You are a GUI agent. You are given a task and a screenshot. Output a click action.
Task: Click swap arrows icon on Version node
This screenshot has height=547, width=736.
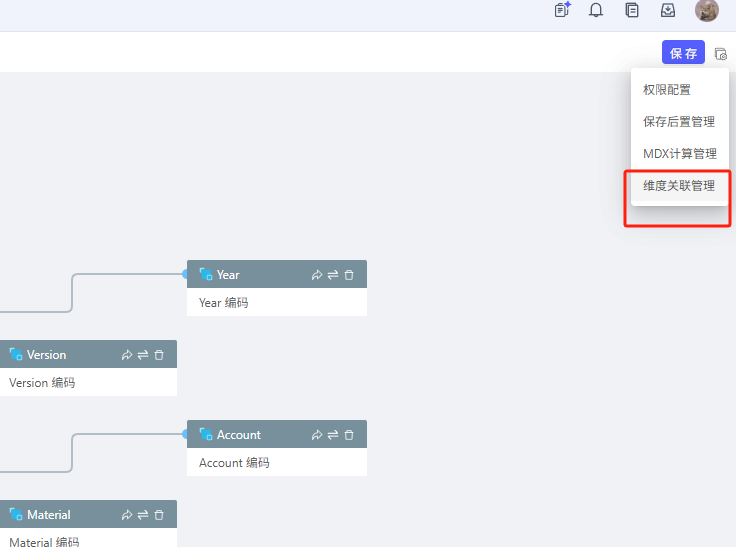pos(143,355)
